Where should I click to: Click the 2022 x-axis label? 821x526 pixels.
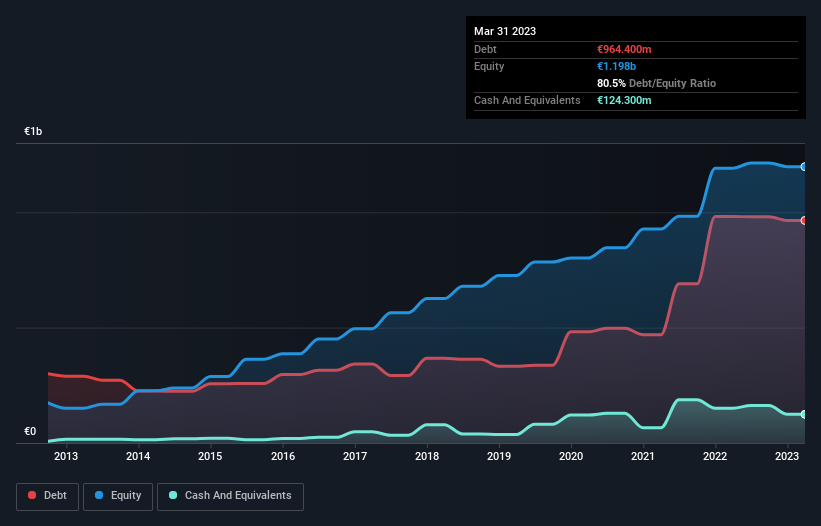[715, 456]
